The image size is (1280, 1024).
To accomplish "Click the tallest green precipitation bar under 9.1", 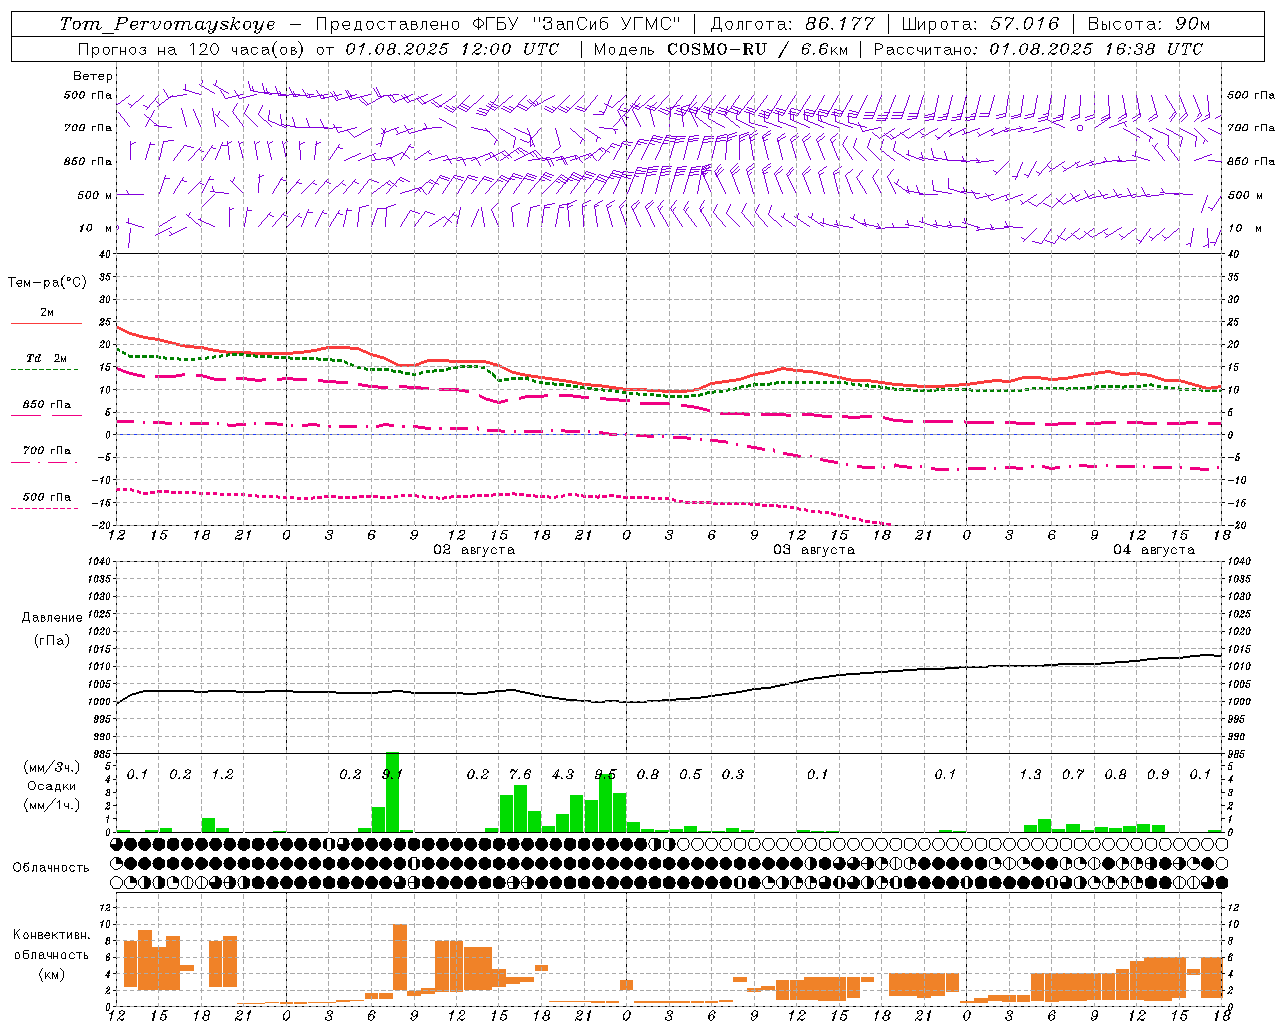I will 392,791.
